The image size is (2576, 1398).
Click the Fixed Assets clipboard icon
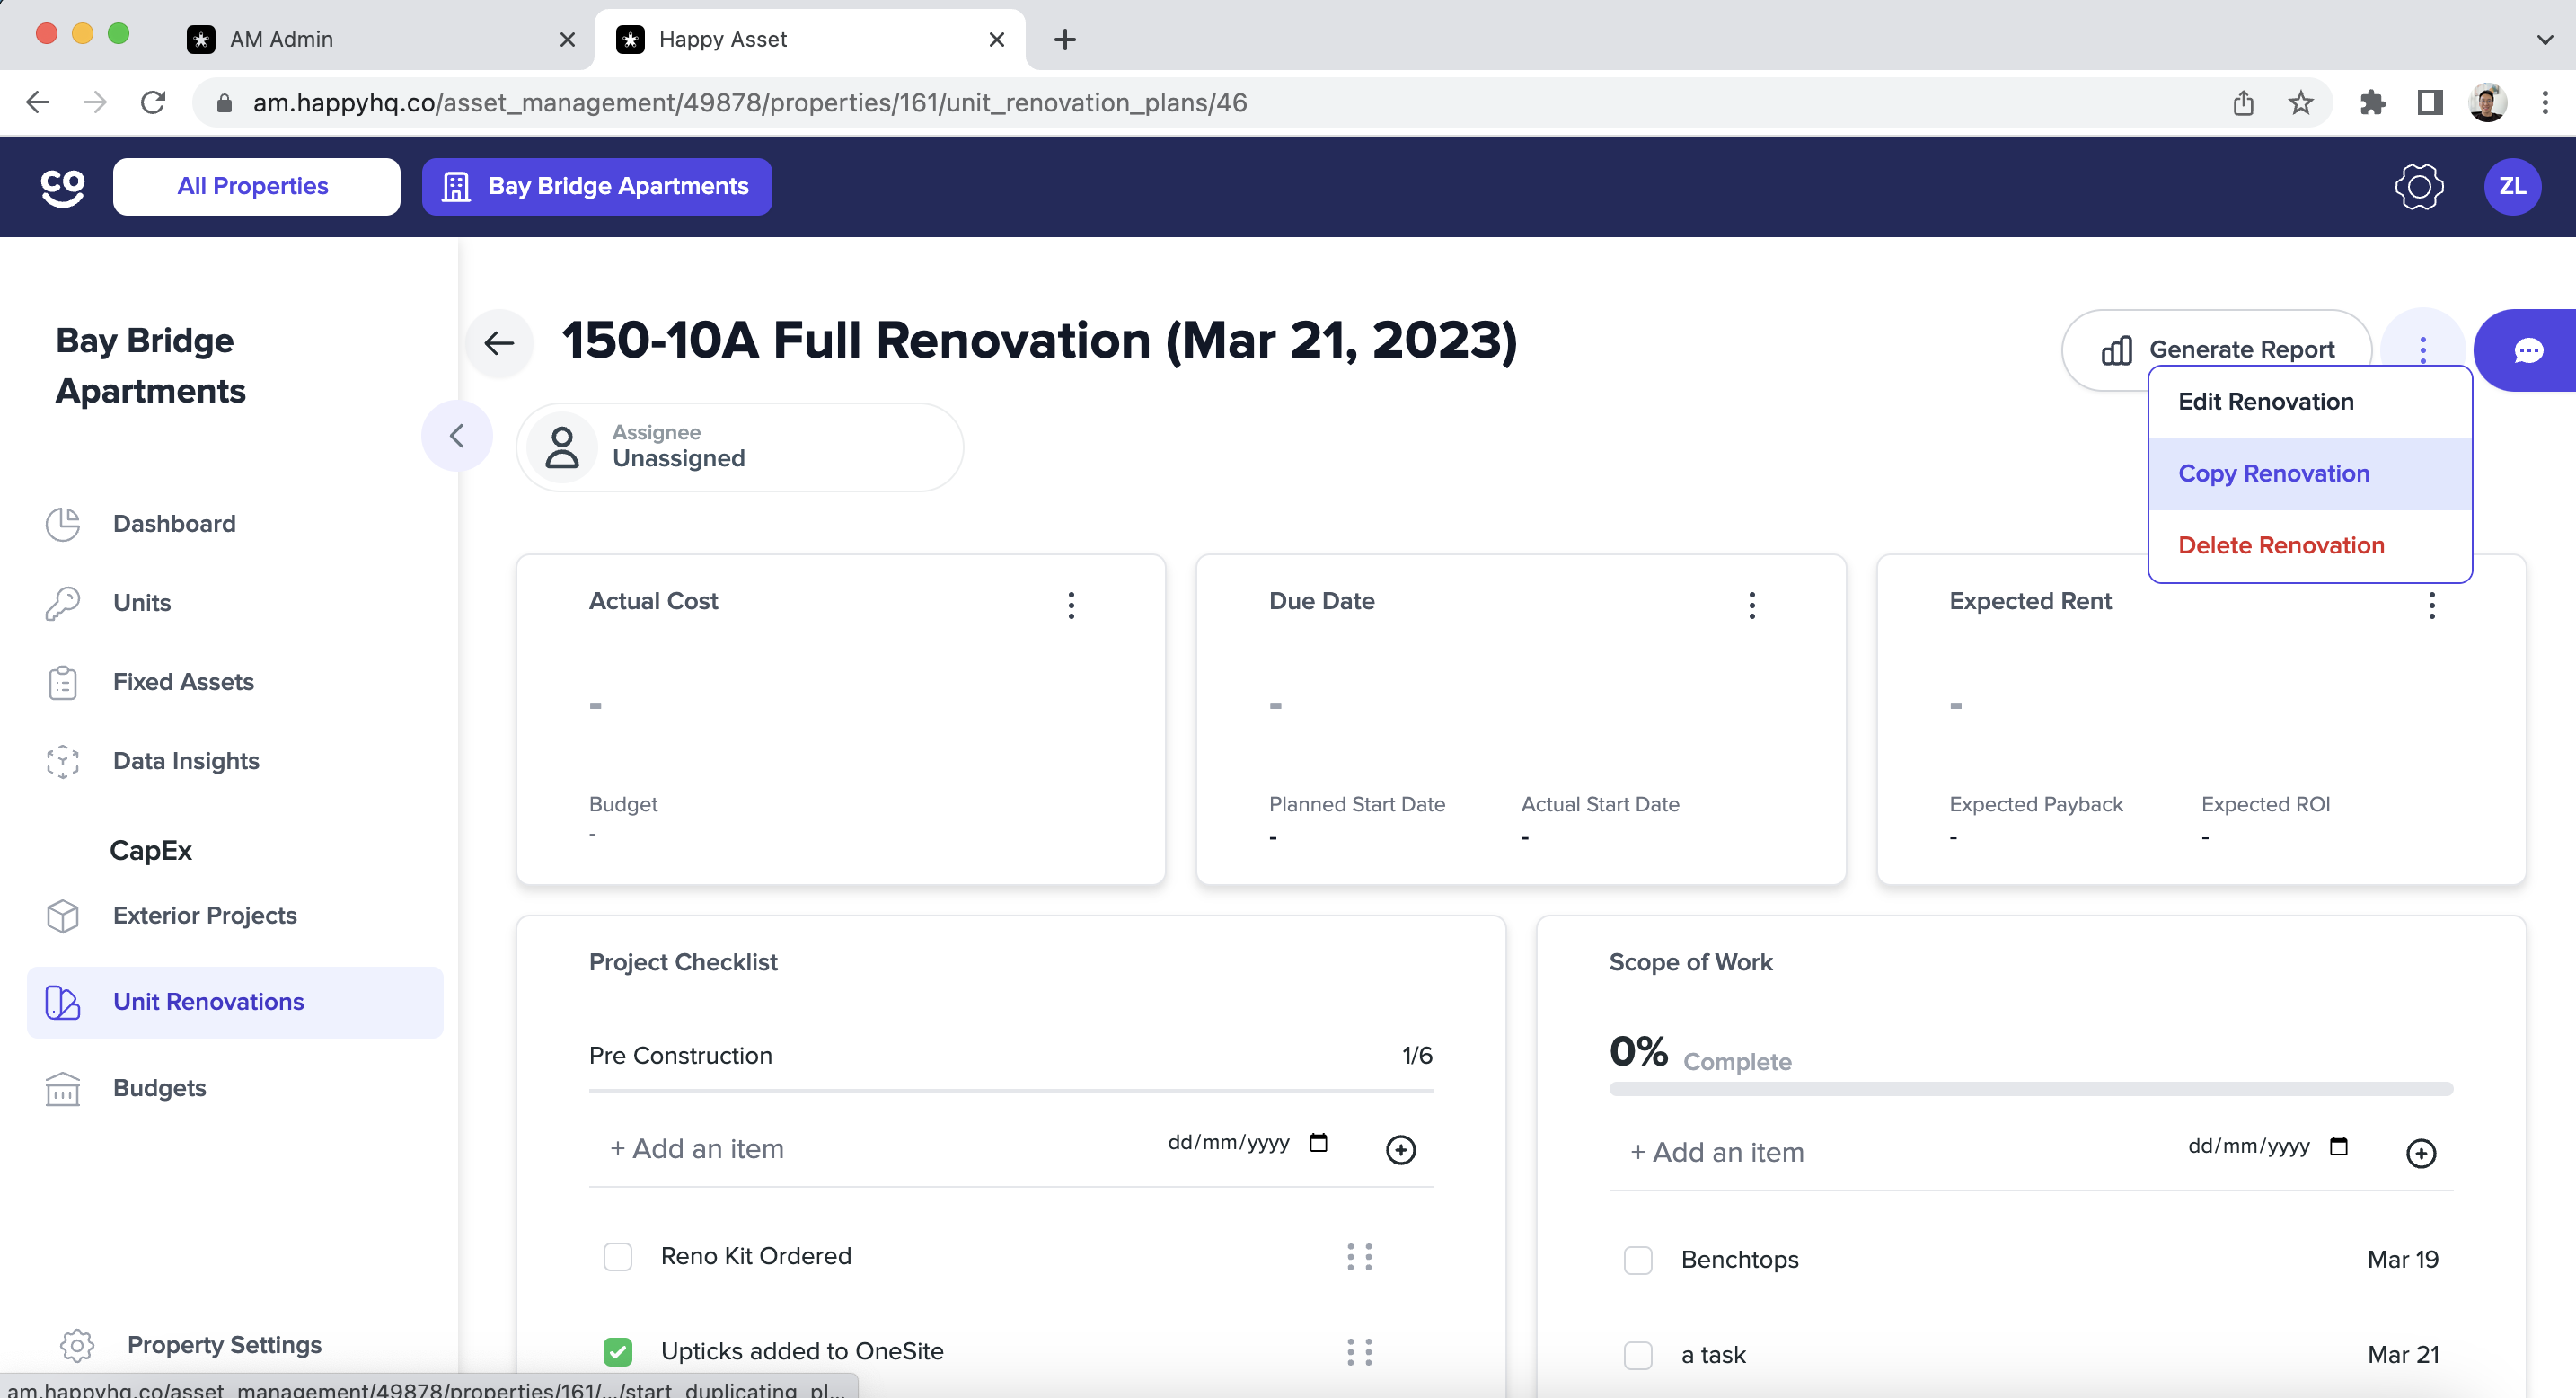pos(63,682)
